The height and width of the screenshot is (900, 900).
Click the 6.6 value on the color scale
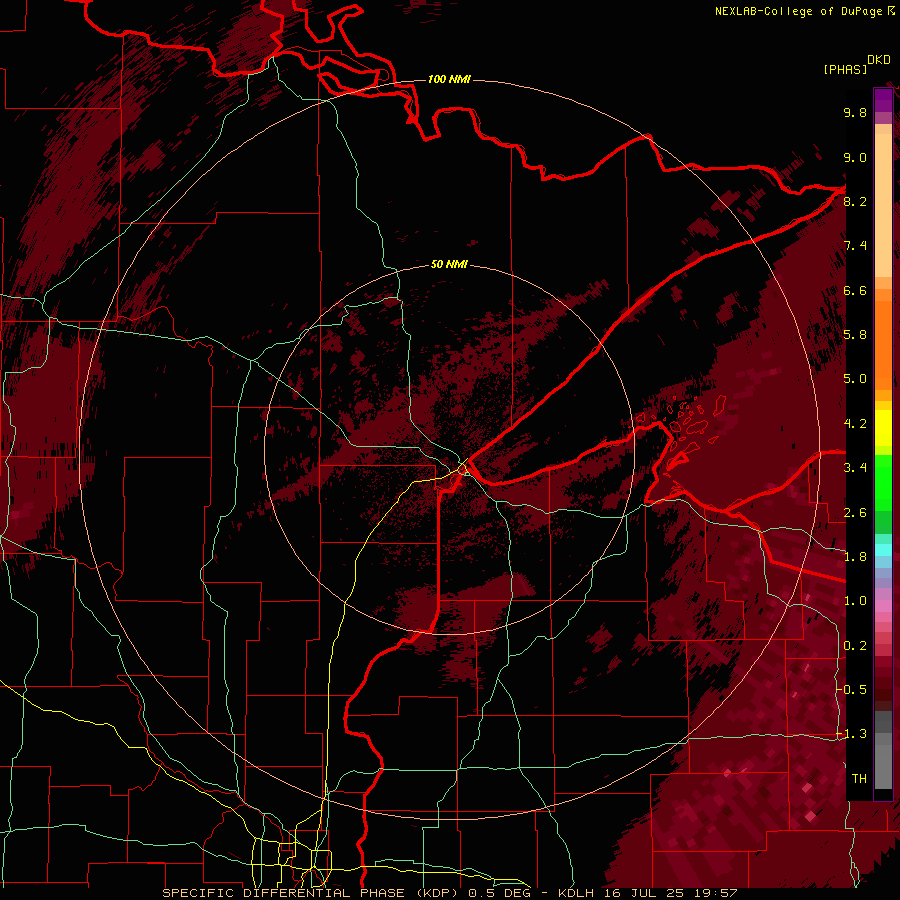[x=855, y=290]
